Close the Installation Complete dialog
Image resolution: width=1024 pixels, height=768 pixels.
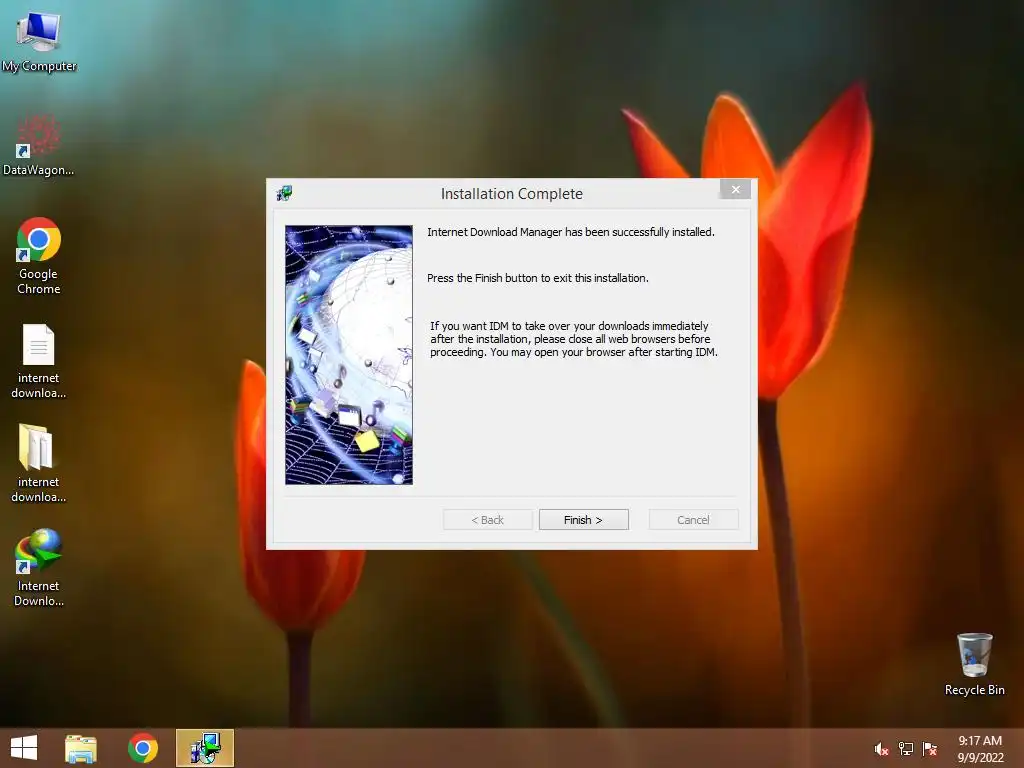click(735, 189)
